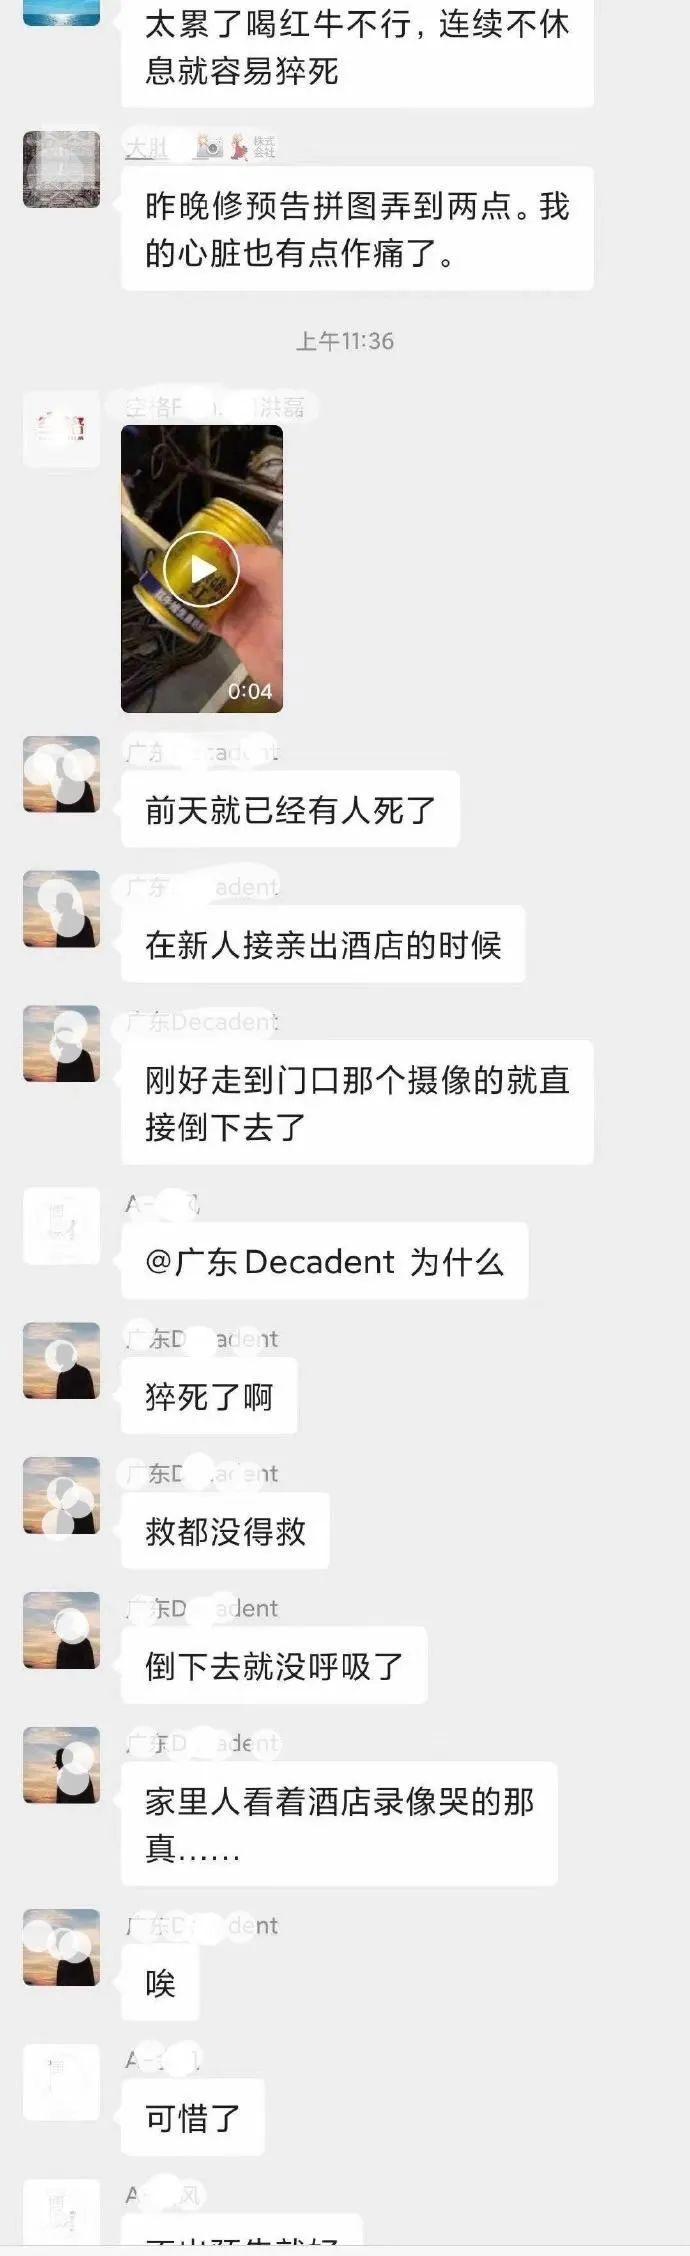The height and width of the screenshot is (2256, 690).
Task: Tap the top blue avatar beside 太累了喝红牛
Action: [61, 12]
